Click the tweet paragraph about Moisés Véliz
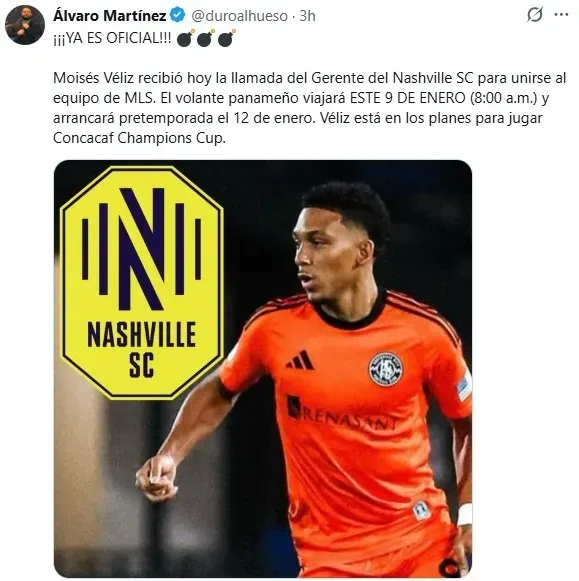579x581 pixels. click(x=310, y=108)
